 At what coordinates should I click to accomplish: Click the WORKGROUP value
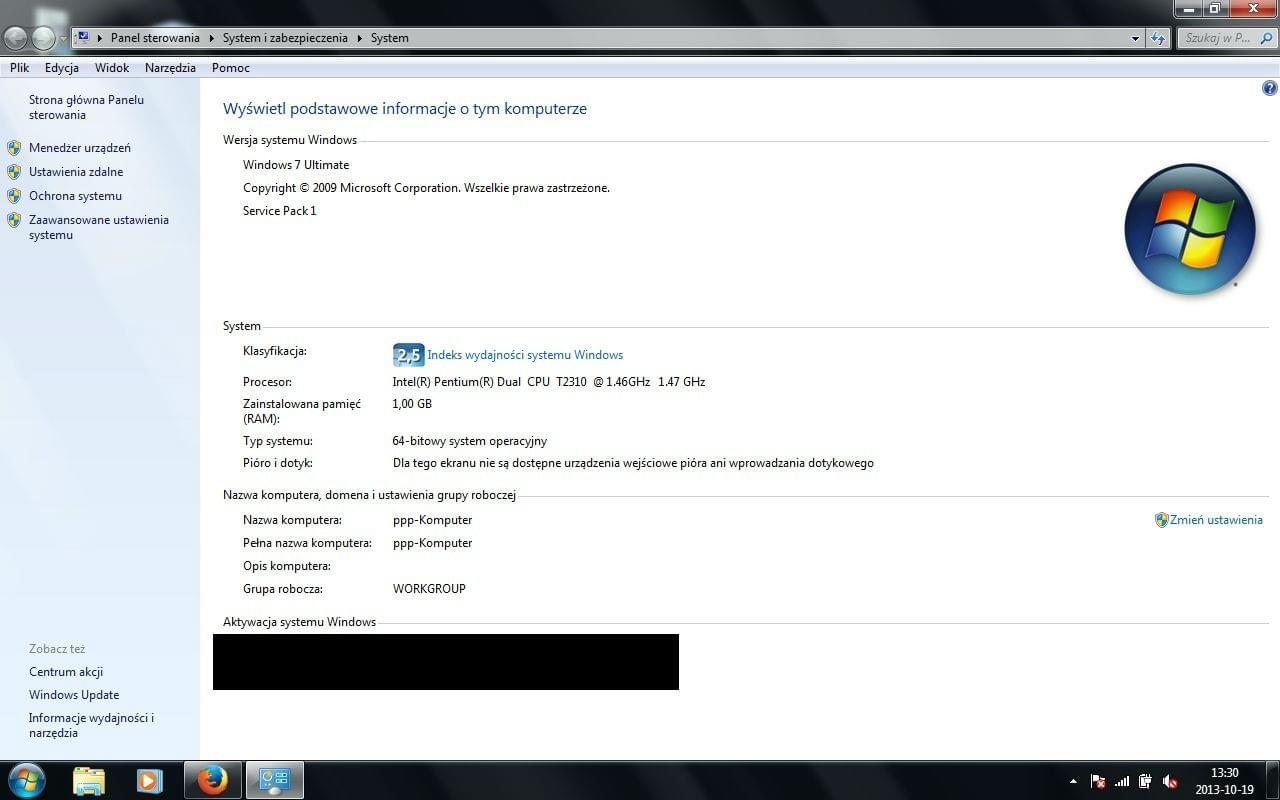click(429, 589)
